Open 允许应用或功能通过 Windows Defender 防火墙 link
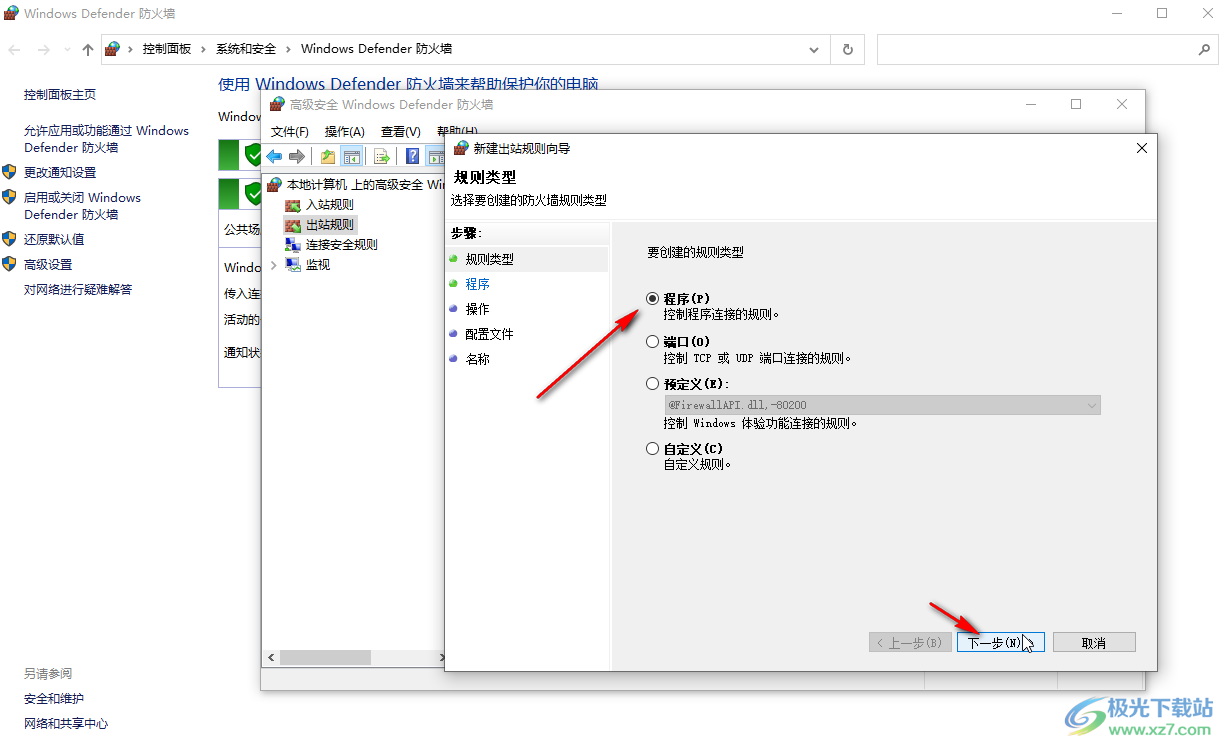1224x746 pixels. point(106,139)
